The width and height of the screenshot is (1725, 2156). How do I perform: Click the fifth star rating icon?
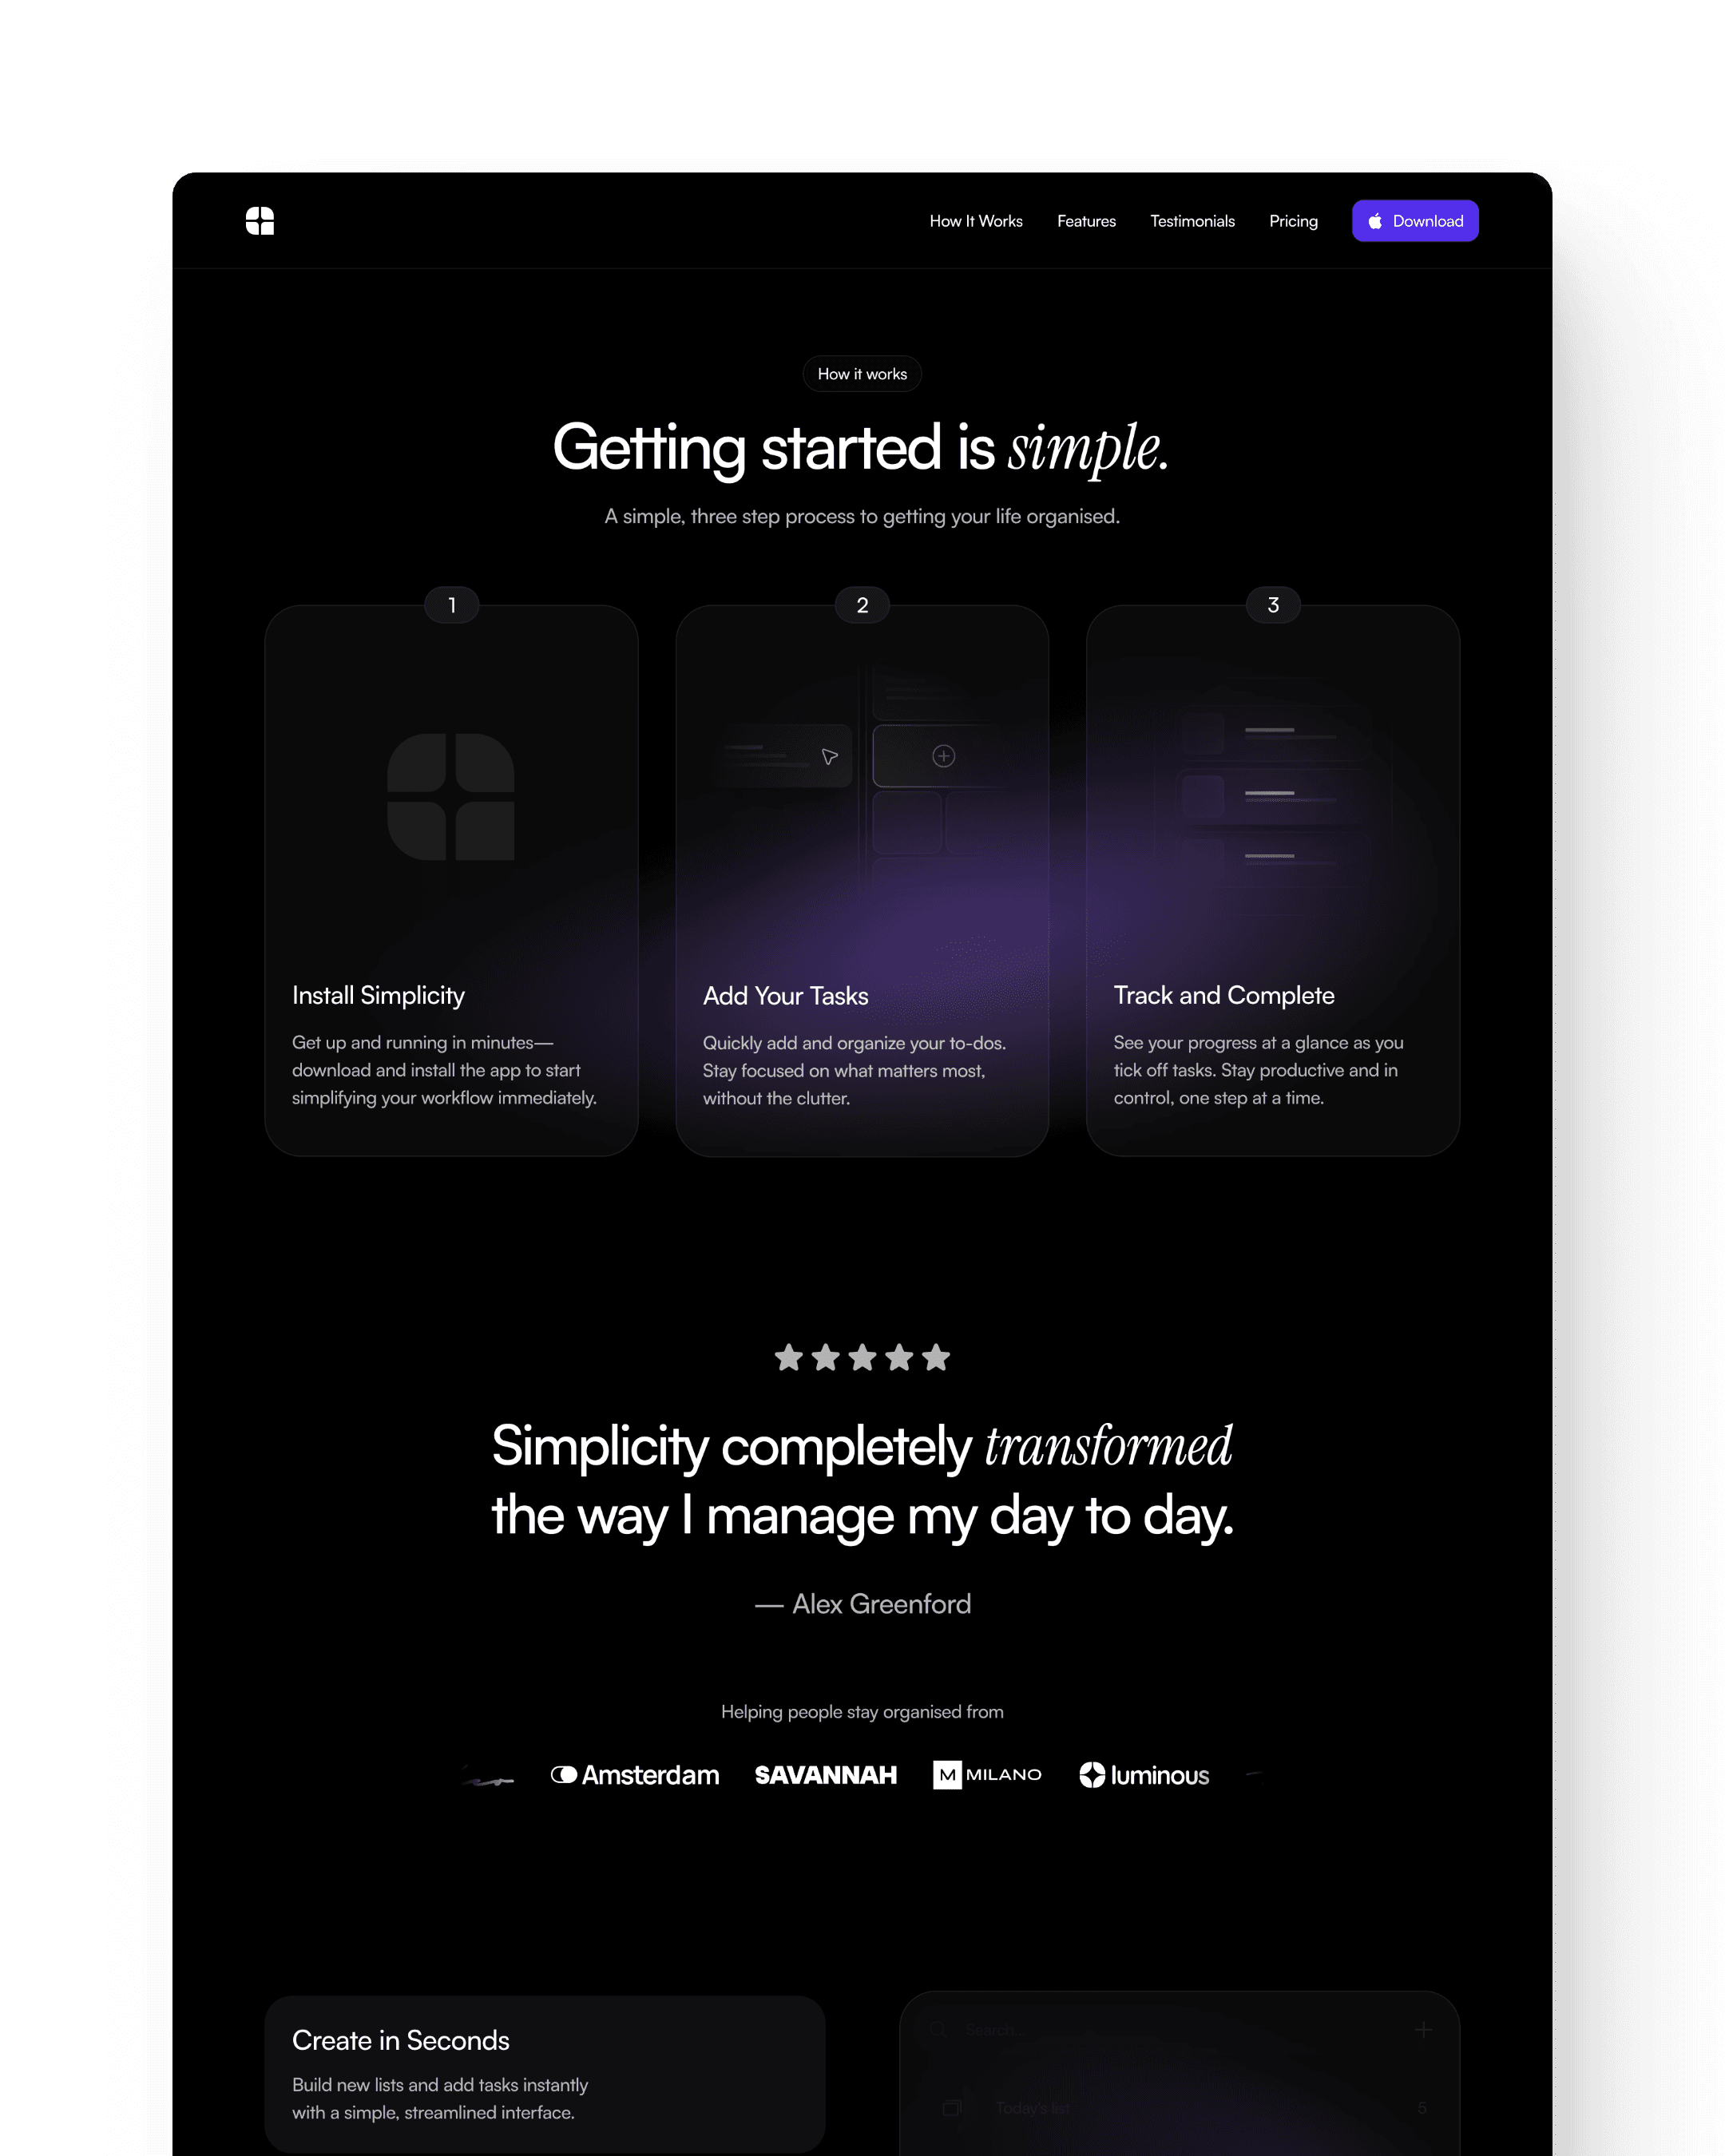coord(938,1357)
